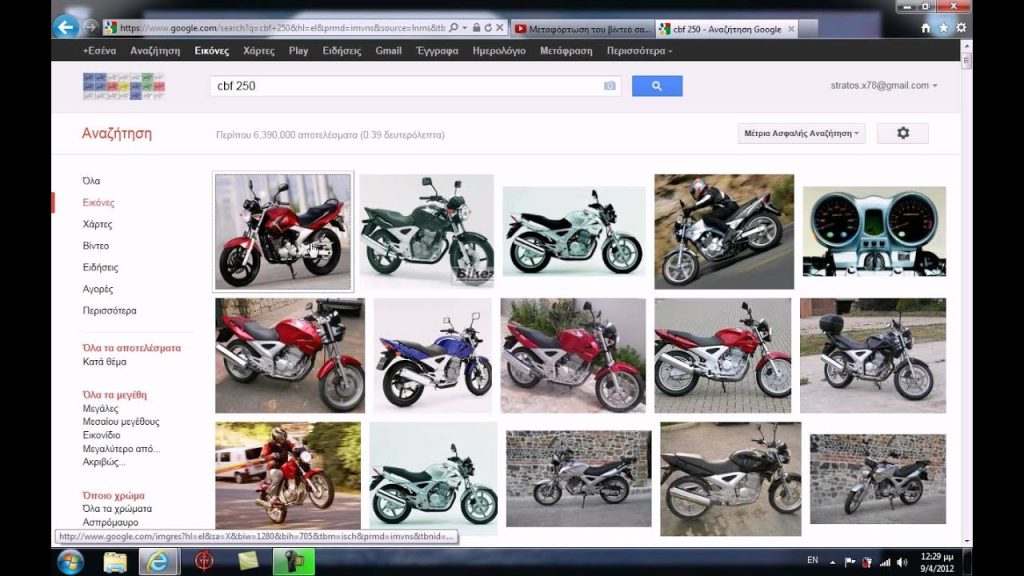Open the Μέτρια Ασφαλής Αναζήτηση dropdown
The image size is (1024, 576).
point(801,133)
